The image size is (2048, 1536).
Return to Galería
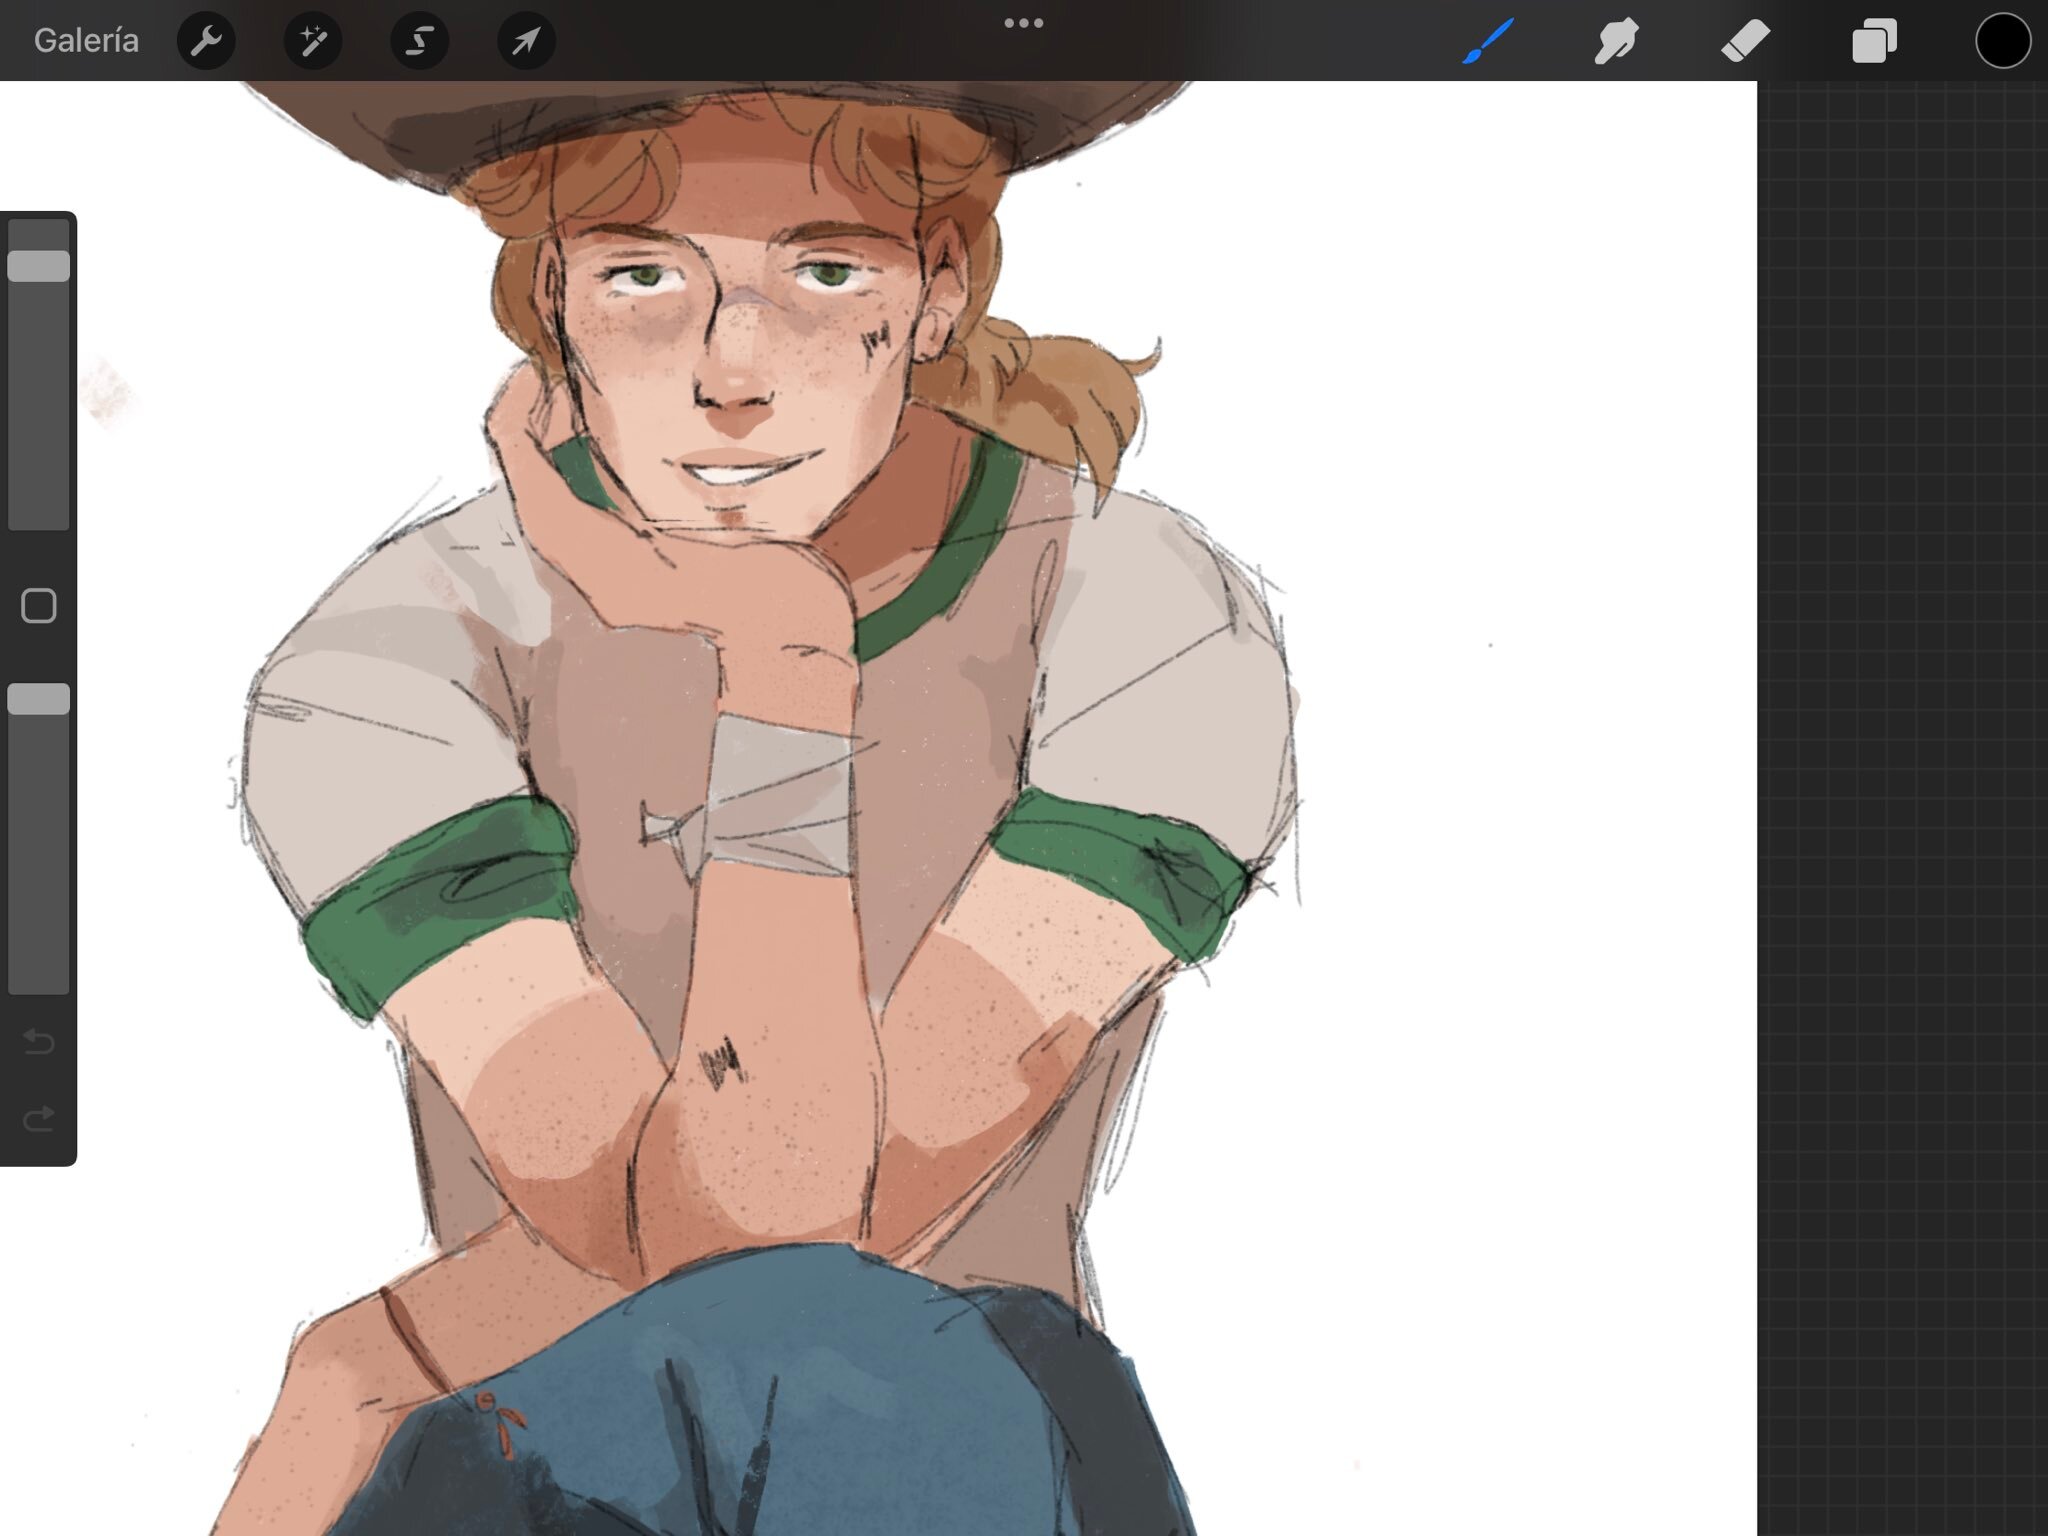pyautogui.click(x=86, y=41)
